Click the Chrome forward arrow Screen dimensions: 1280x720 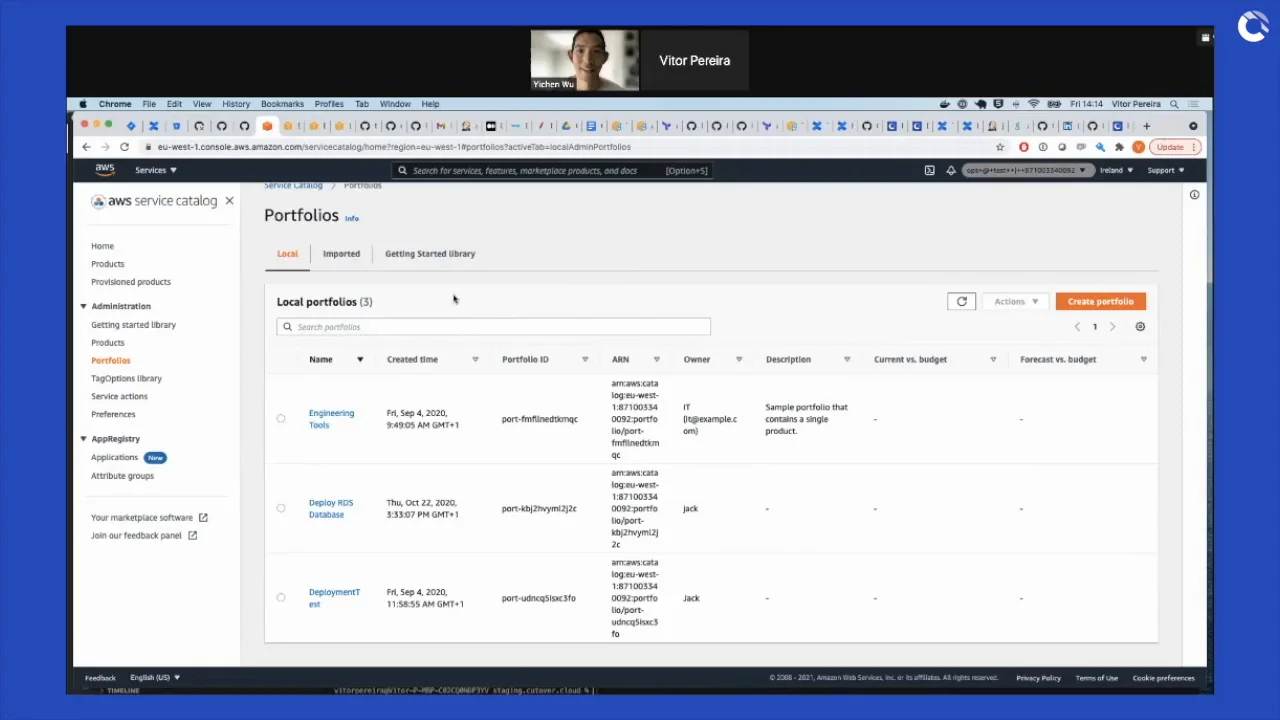(x=105, y=147)
